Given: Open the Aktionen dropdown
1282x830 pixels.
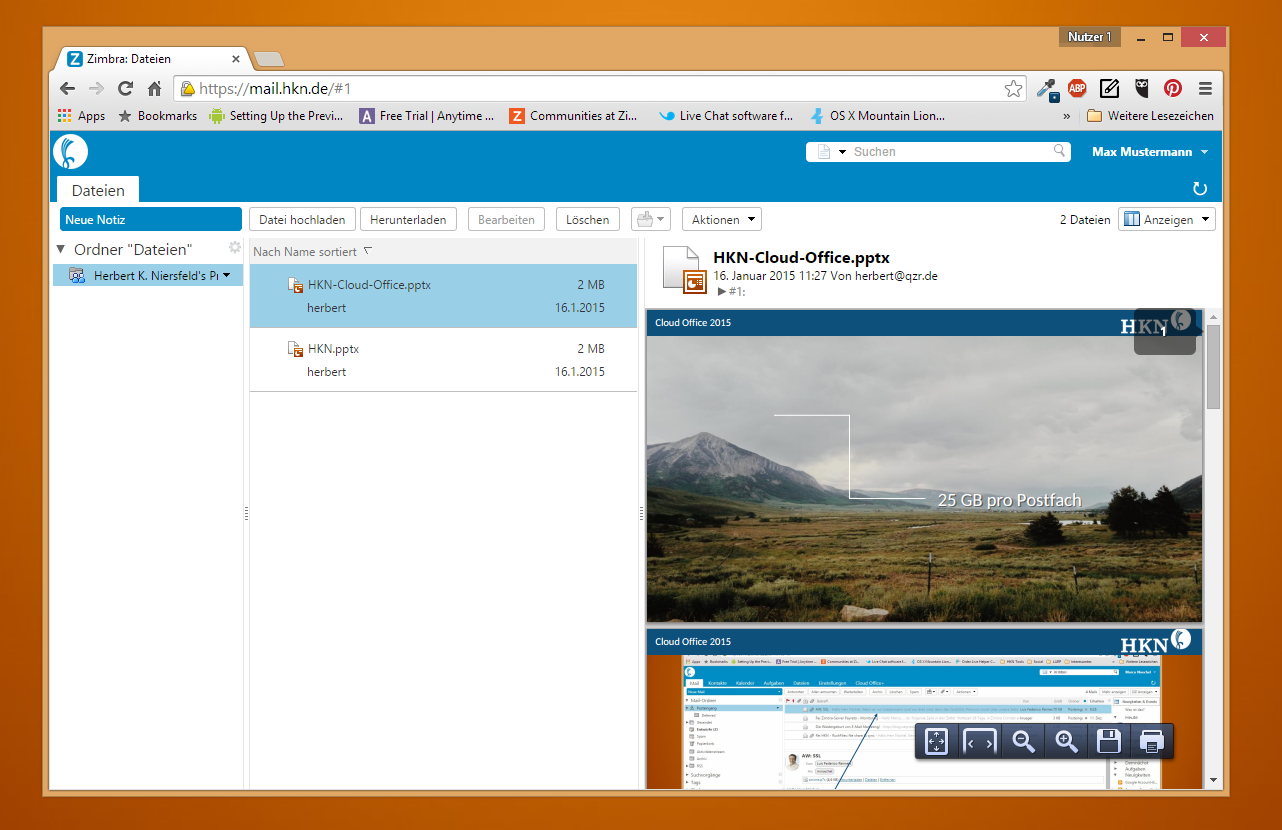Looking at the screenshot, I should (721, 219).
